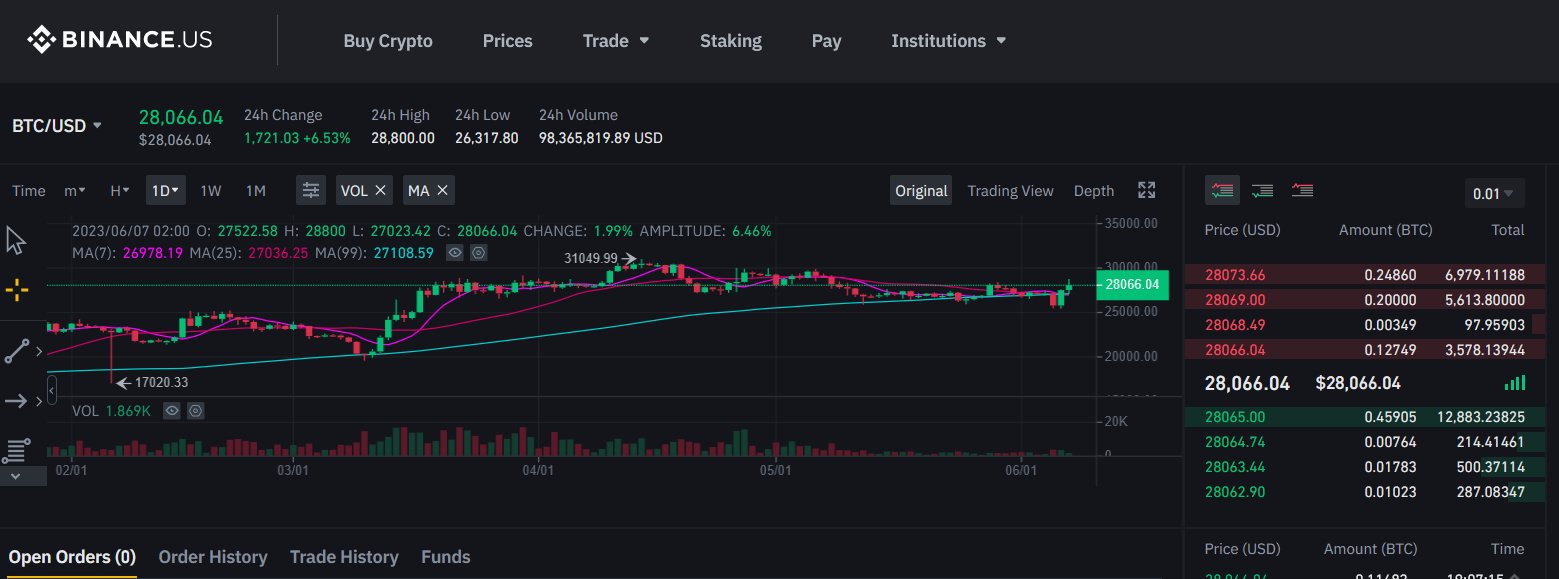
Task: Toggle MA indicator visibility eye
Action: [x=455, y=253]
